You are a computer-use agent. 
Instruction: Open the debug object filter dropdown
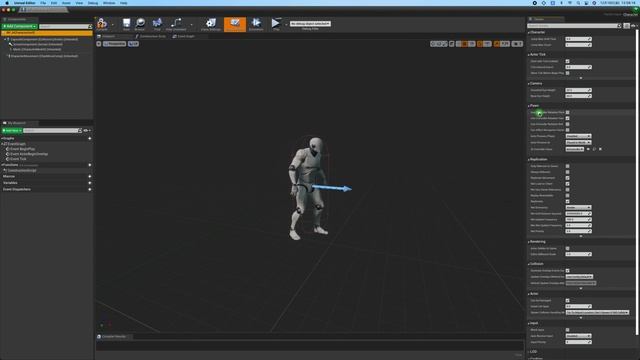(x=310, y=24)
